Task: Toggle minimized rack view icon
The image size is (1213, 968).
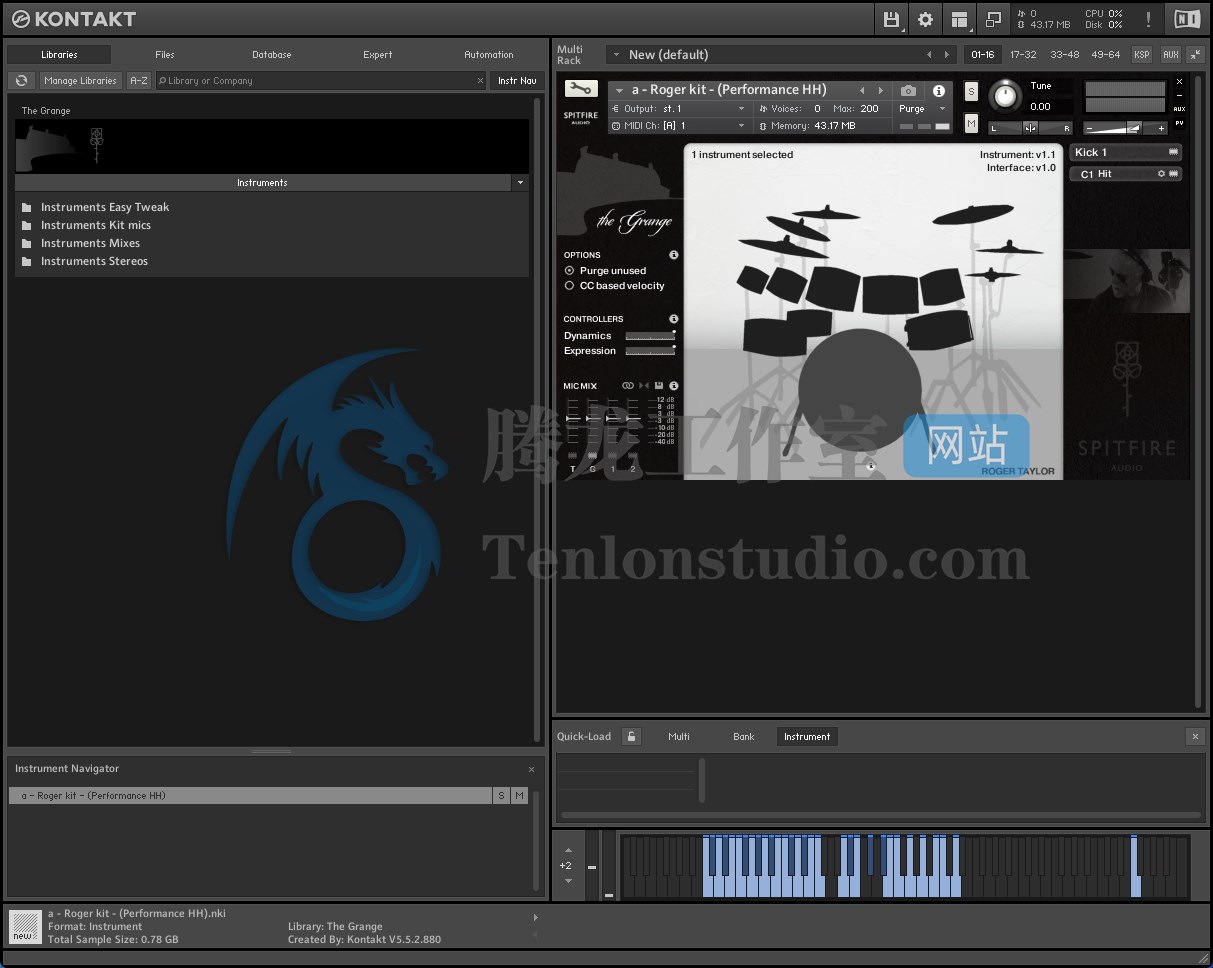Action: coord(993,19)
